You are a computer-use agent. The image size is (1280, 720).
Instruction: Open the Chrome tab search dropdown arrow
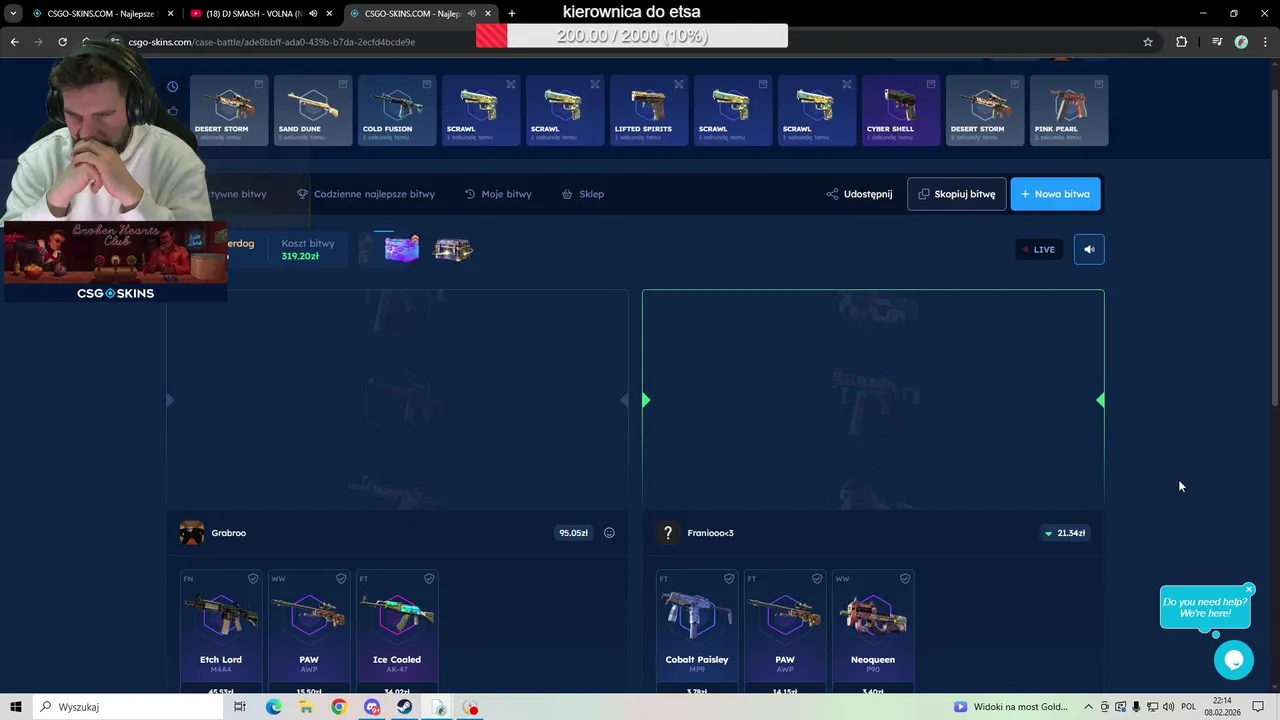[13, 14]
